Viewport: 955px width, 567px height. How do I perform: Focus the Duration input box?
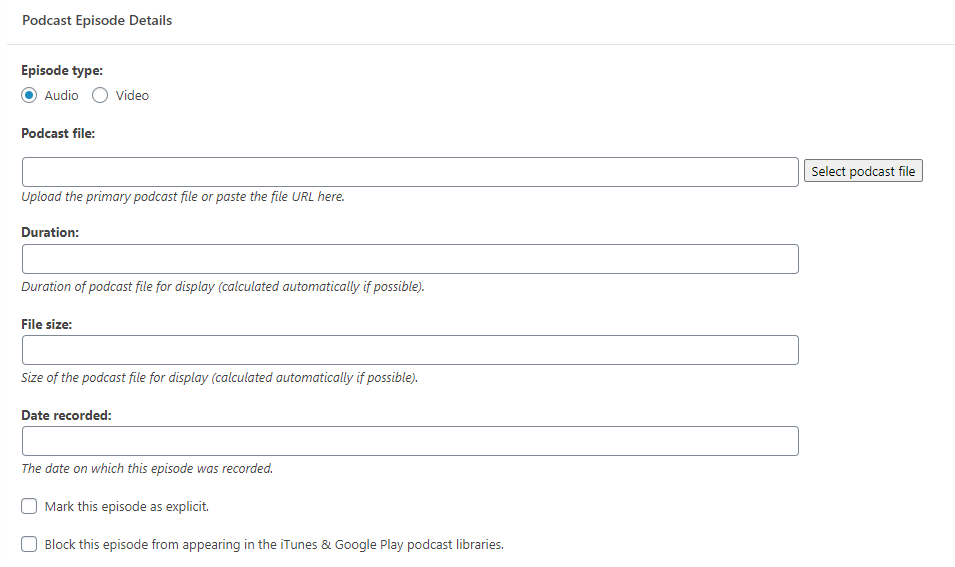coord(410,259)
